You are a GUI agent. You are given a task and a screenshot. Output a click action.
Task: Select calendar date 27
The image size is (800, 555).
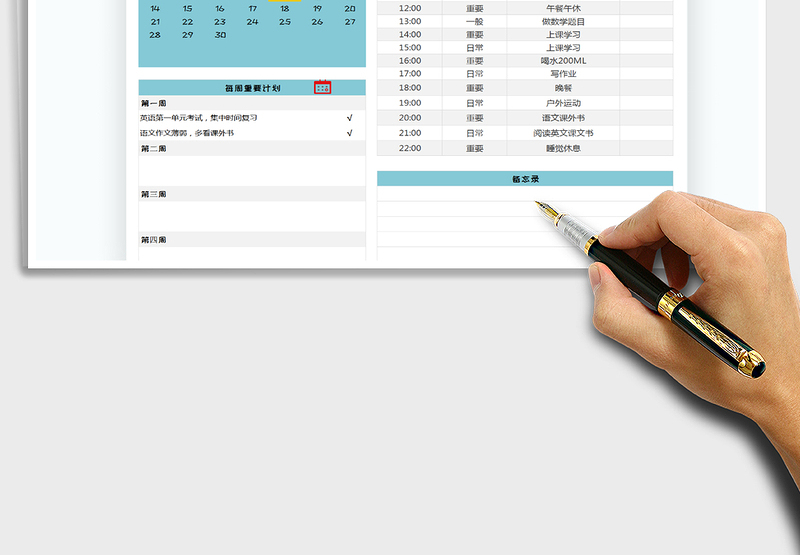350,22
